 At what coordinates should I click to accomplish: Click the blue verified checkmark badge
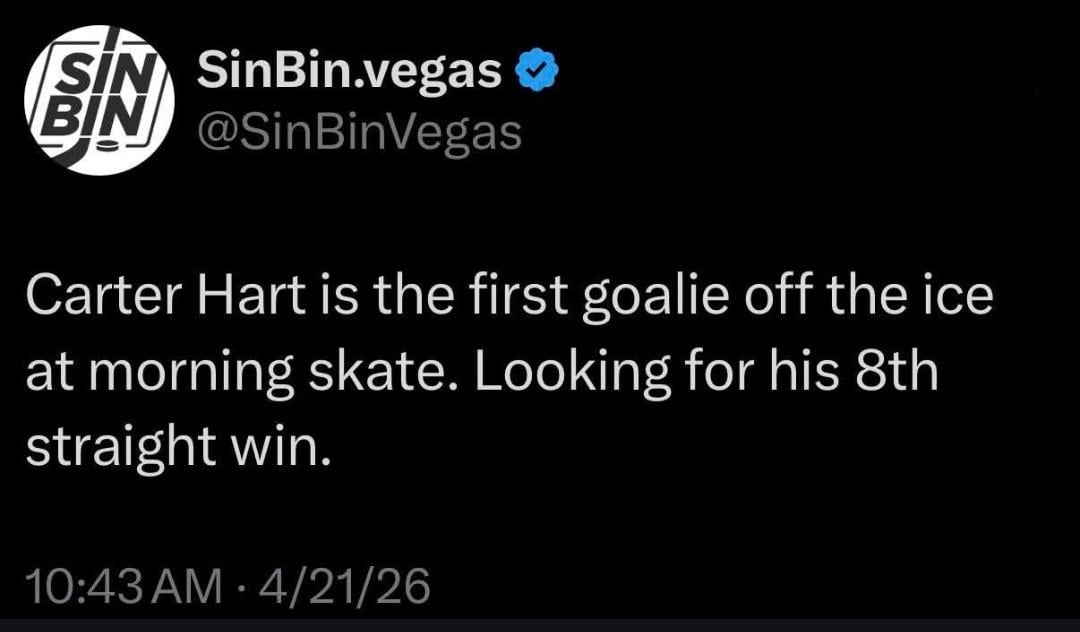click(x=536, y=71)
